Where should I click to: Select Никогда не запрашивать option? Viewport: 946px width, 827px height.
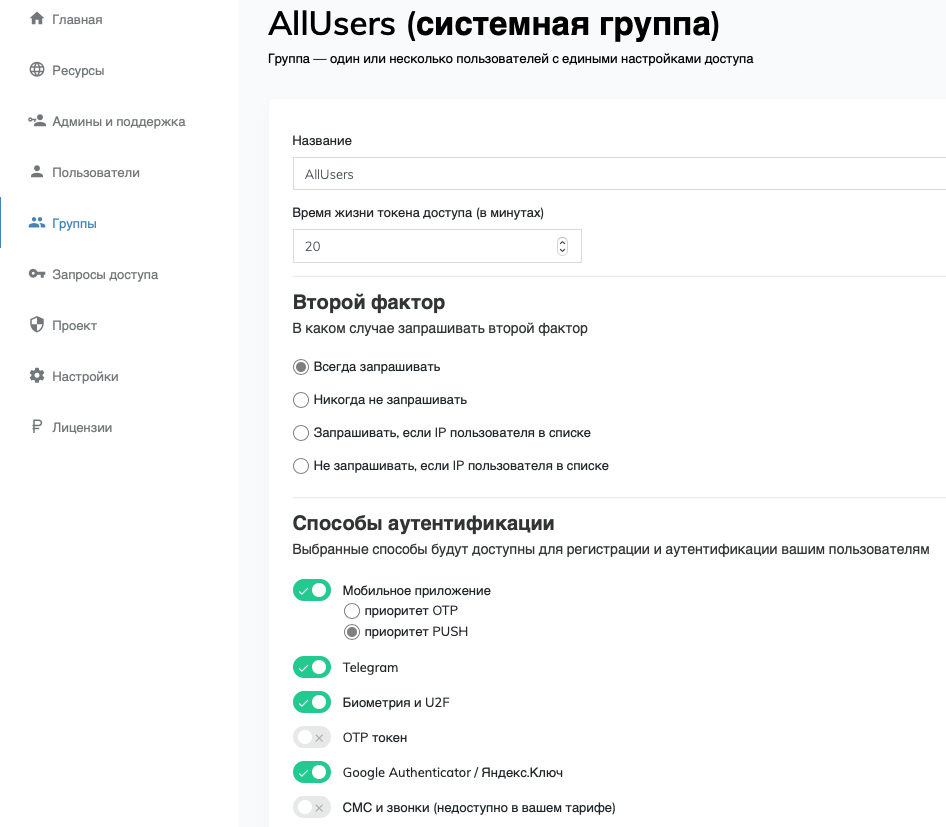coord(301,399)
